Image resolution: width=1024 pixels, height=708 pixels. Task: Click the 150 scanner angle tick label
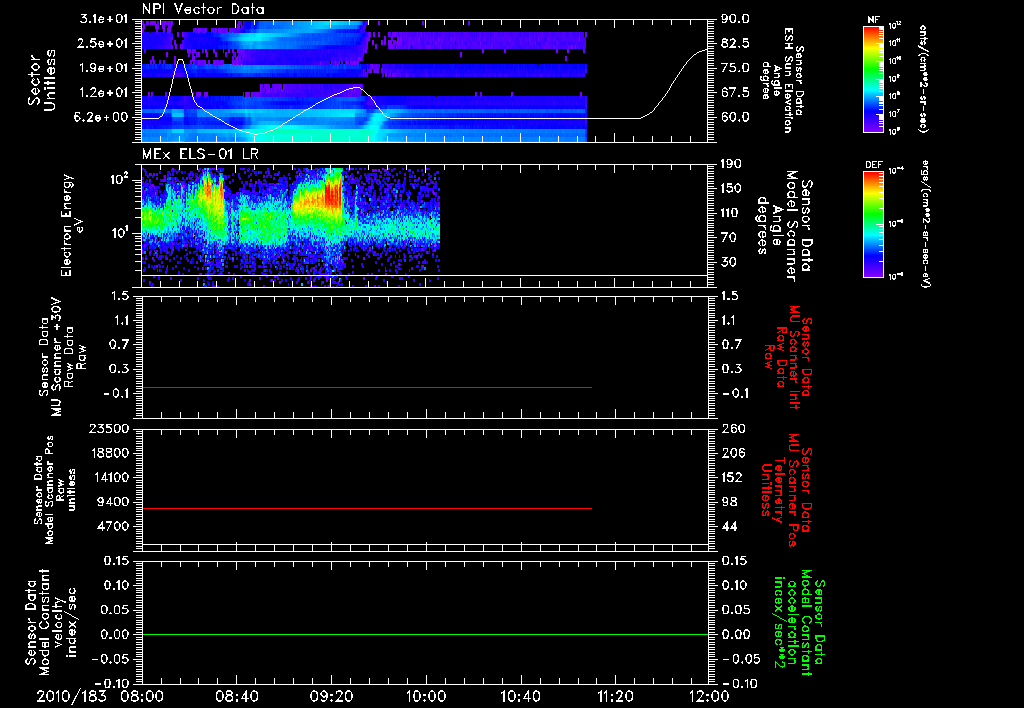(x=731, y=188)
